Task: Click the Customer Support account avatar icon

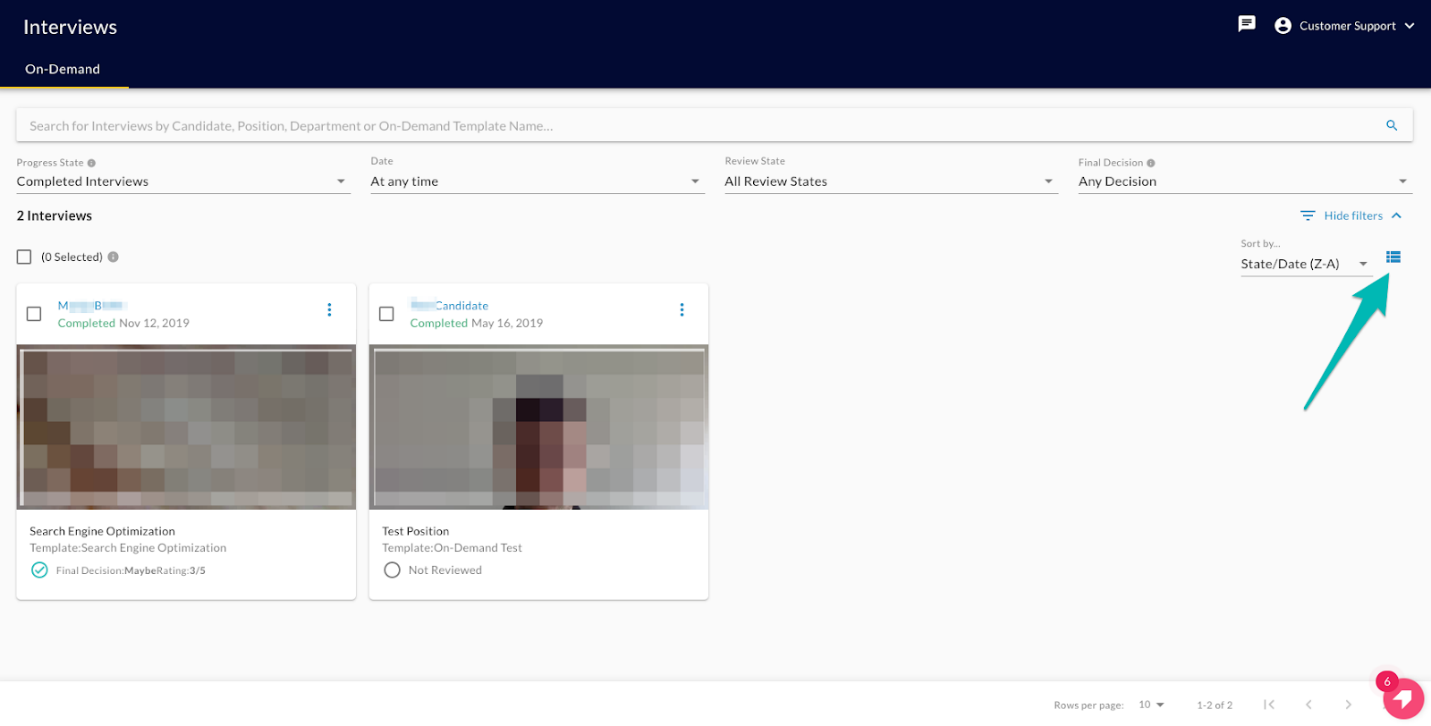Action: (x=1283, y=26)
